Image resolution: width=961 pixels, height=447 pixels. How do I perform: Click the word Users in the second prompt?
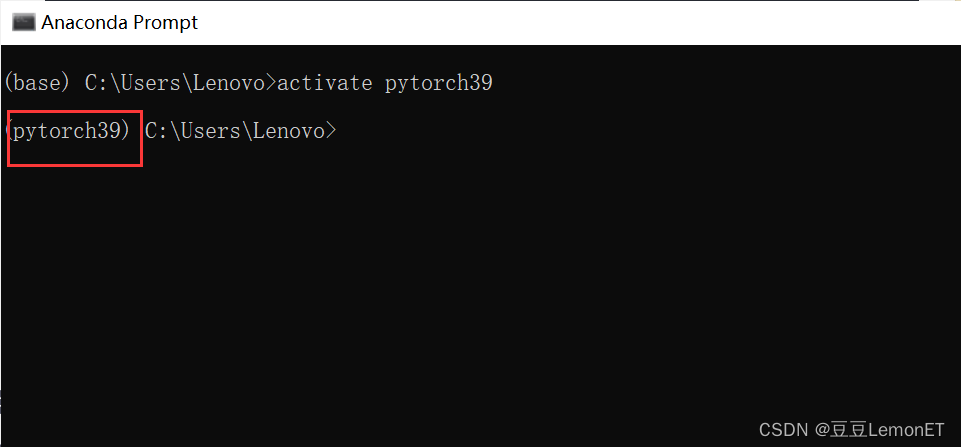[205, 130]
